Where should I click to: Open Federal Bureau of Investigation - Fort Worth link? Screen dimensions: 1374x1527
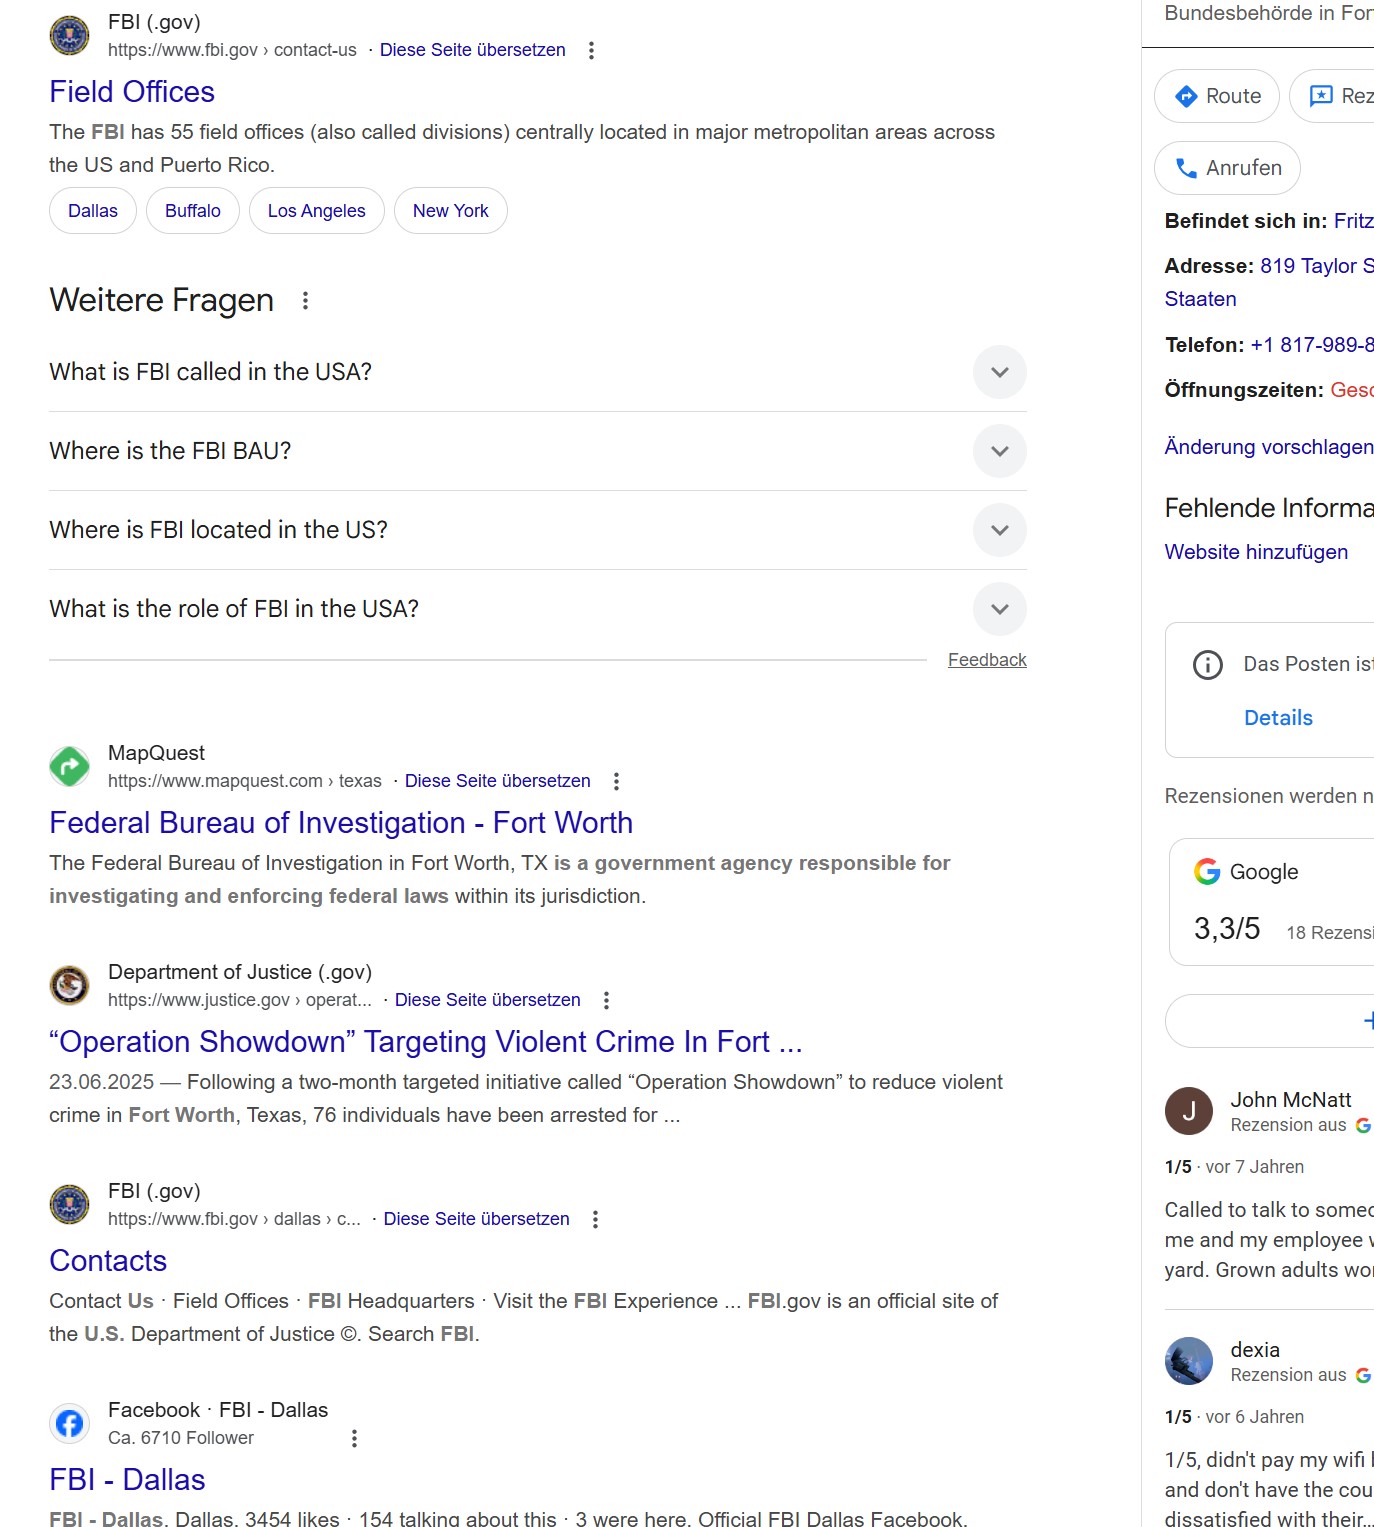click(341, 823)
